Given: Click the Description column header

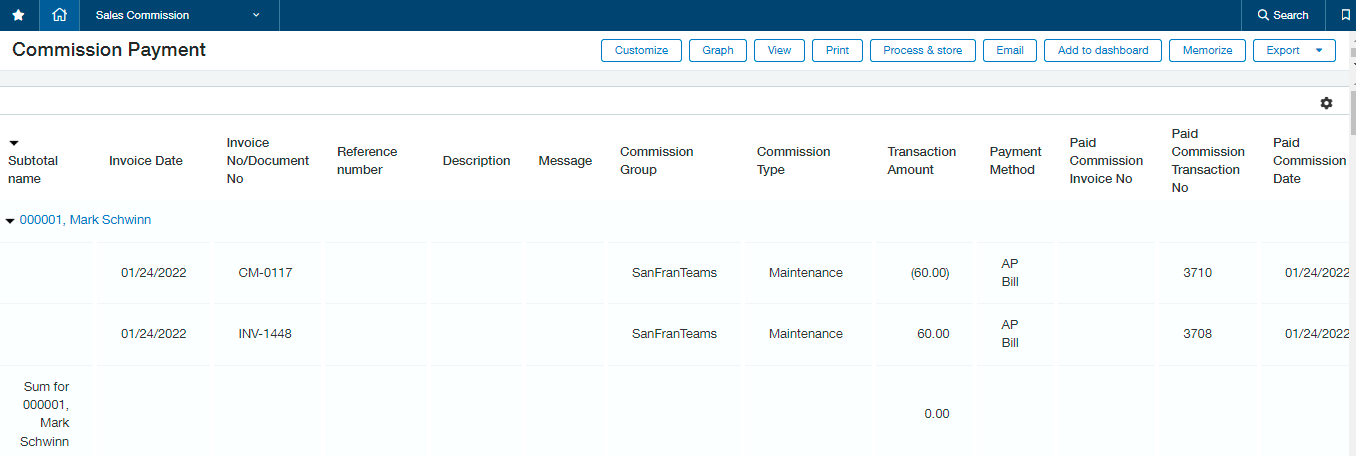Looking at the screenshot, I should coord(476,161).
